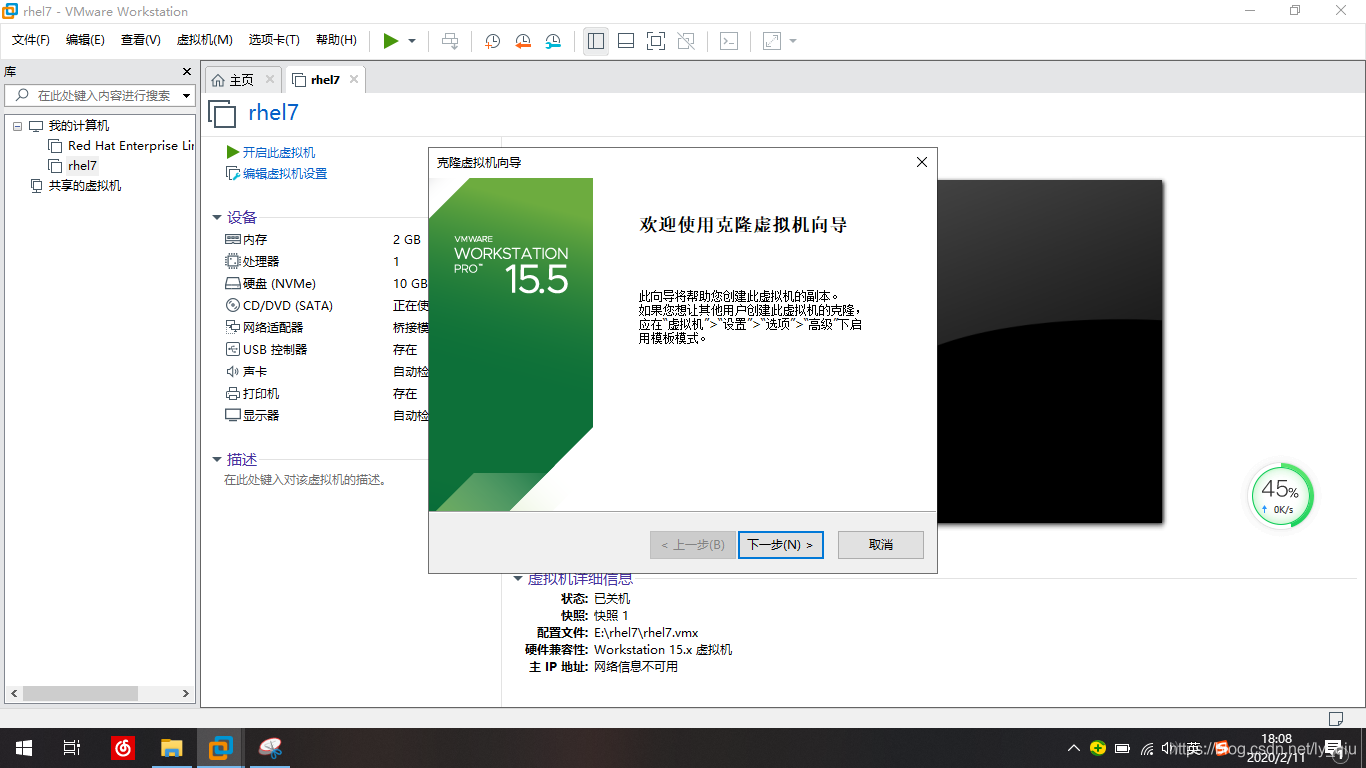
Task: Select rhel7 in the library tree
Action: pos(73,166)
